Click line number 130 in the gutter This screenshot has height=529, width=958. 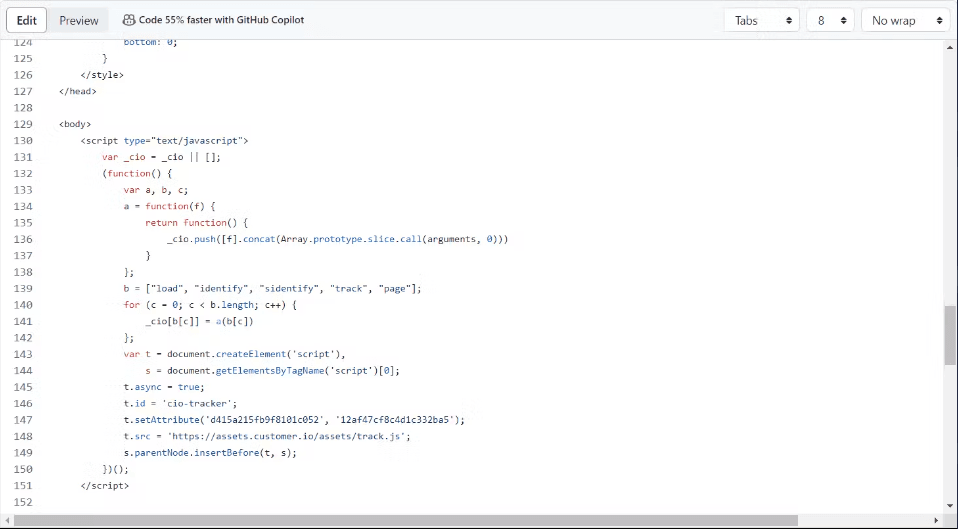[23, 140]
